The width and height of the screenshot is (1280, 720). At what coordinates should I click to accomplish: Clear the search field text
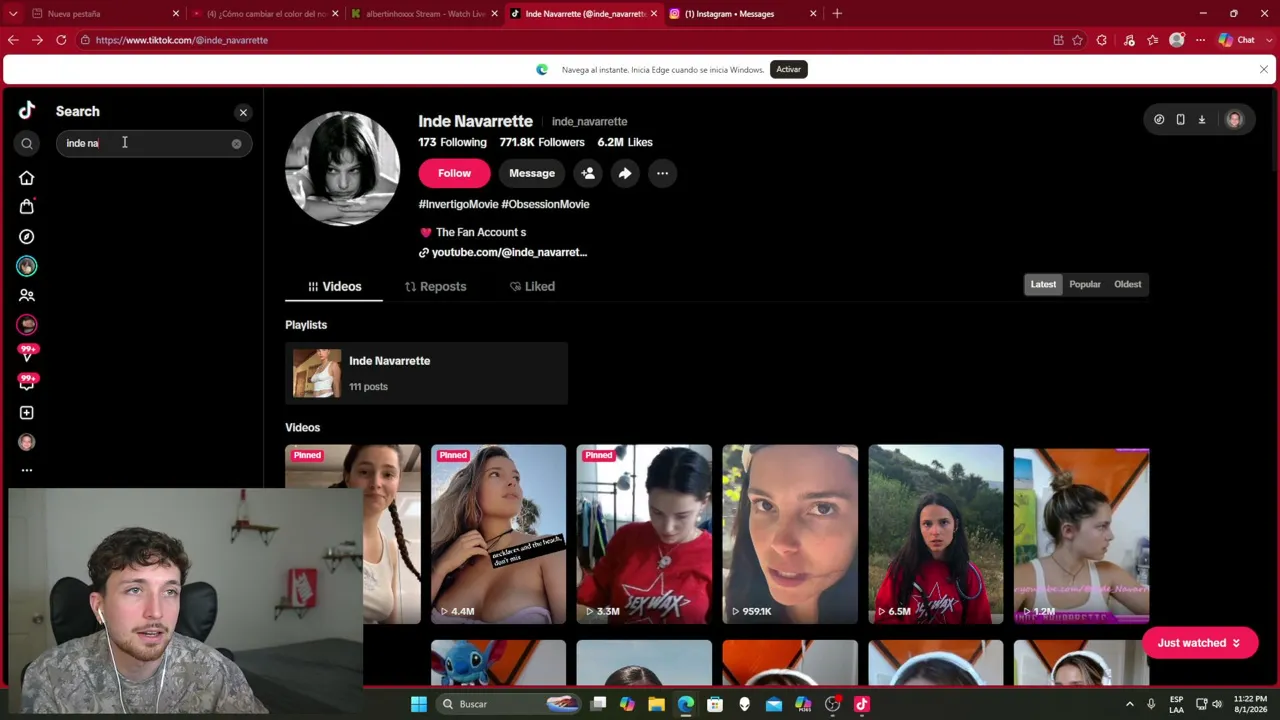(236, 144)
